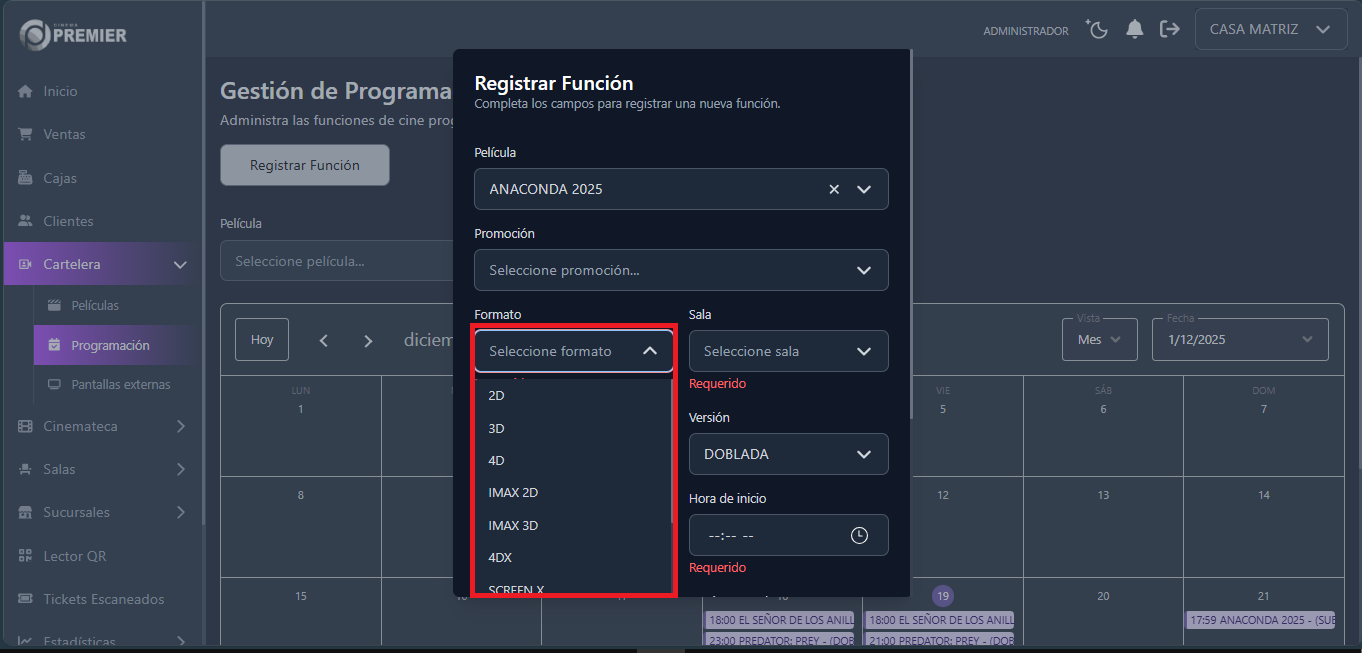This screenshot has width=1362, height=653.
Task: Open Ventas from sidebar cart icon
Action: [26, 134]
